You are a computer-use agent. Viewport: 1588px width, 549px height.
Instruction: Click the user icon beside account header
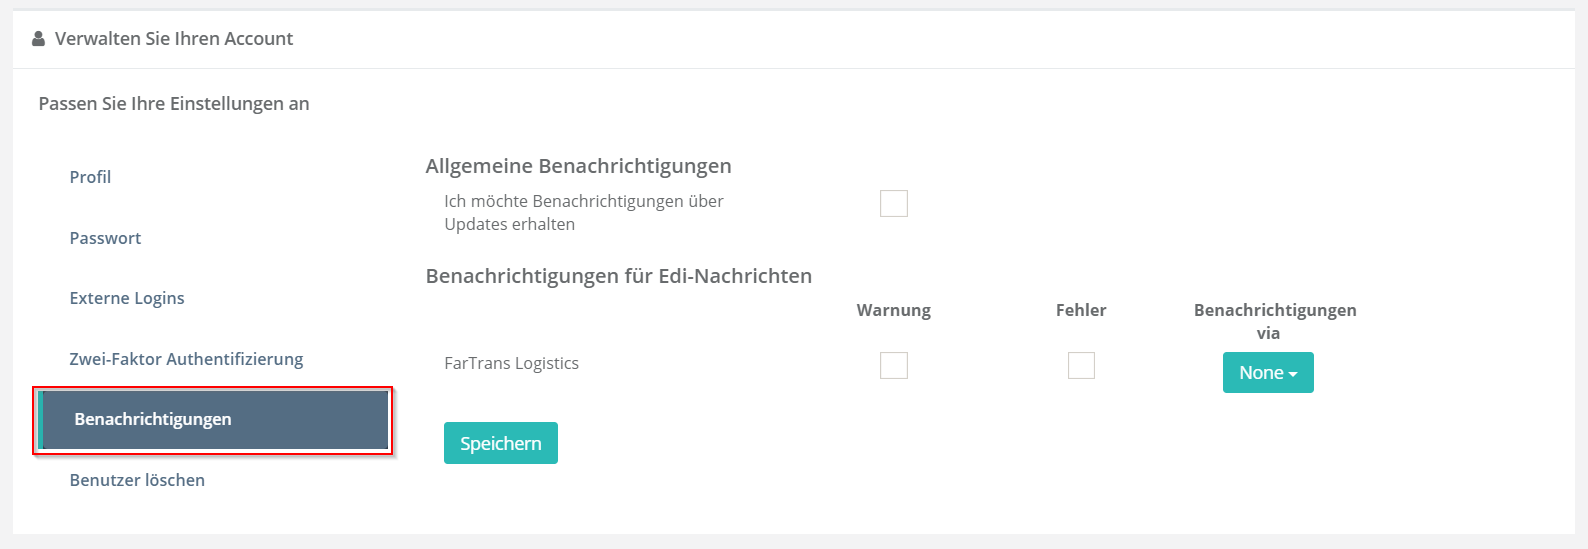[x=39, y=39]
